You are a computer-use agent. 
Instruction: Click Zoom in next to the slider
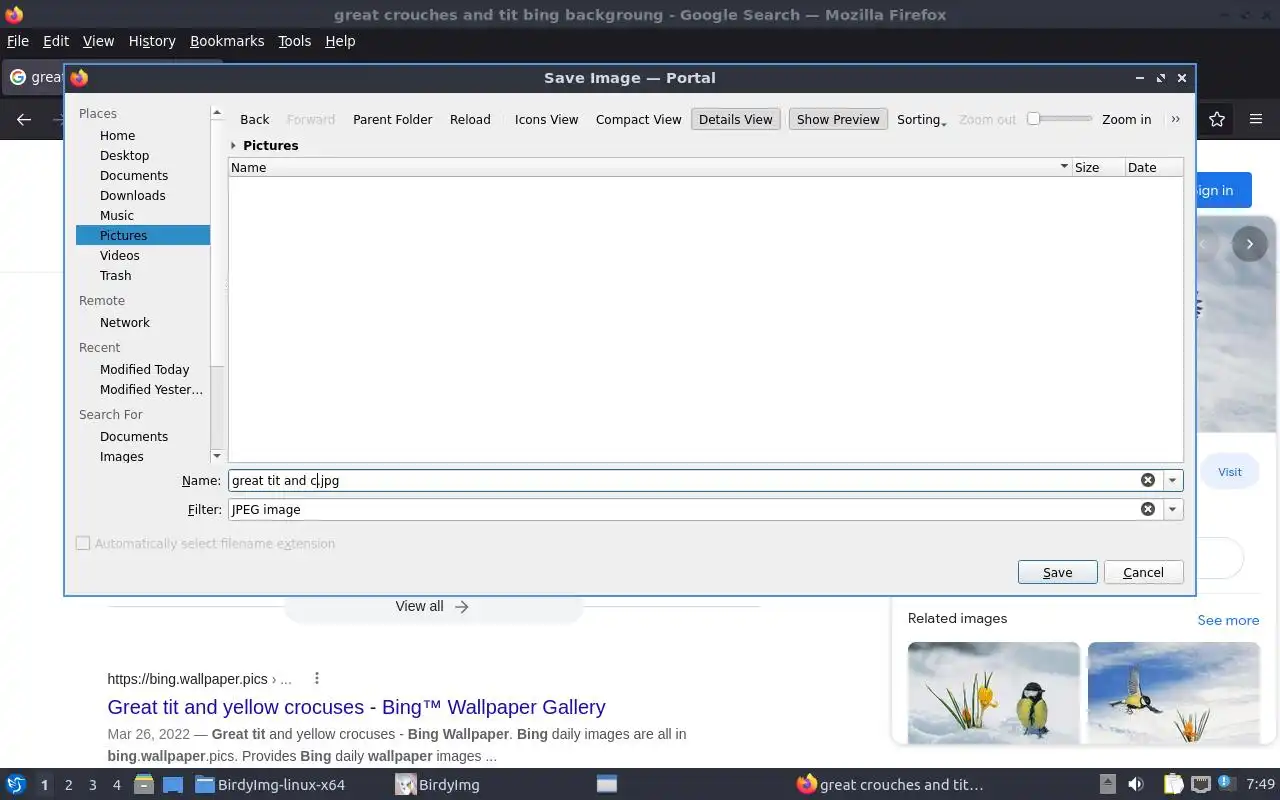point(1127,119)
